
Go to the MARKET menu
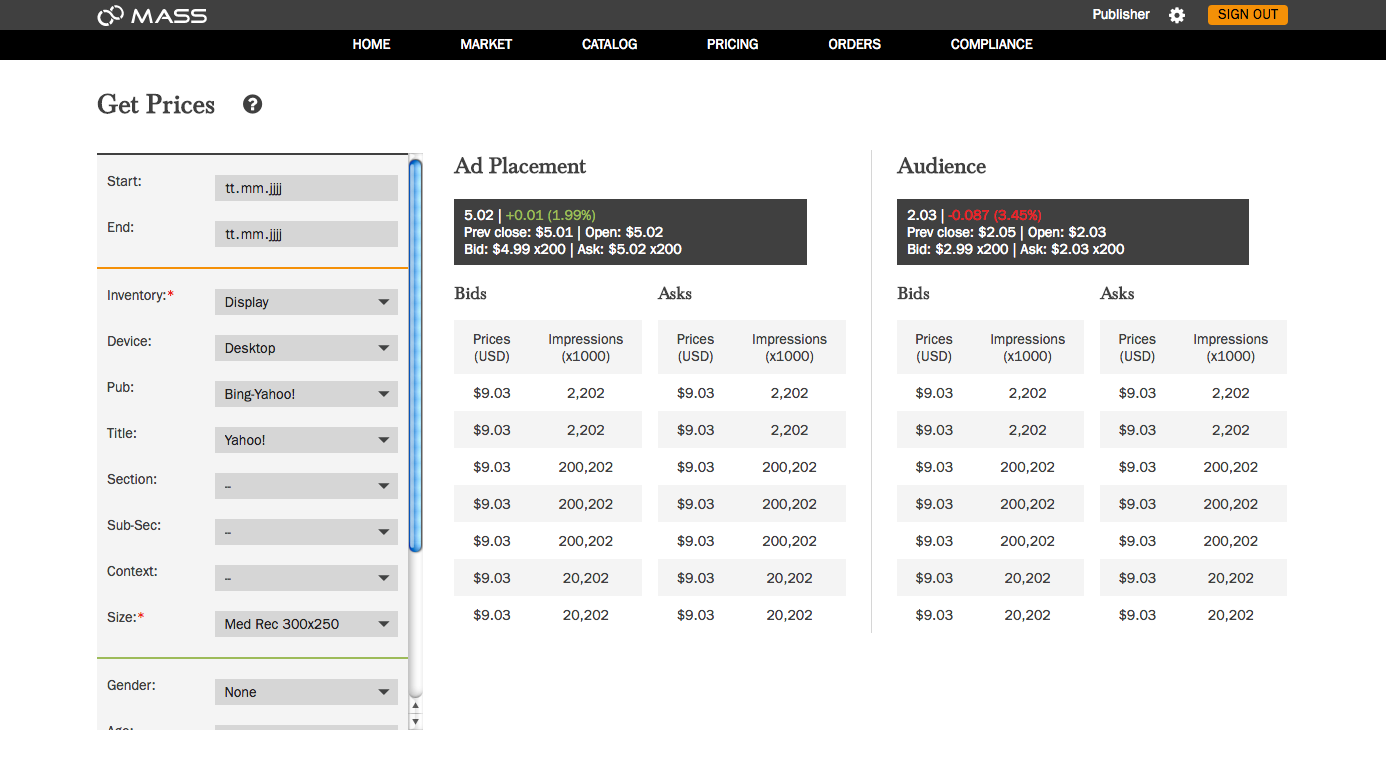(486, 44)
